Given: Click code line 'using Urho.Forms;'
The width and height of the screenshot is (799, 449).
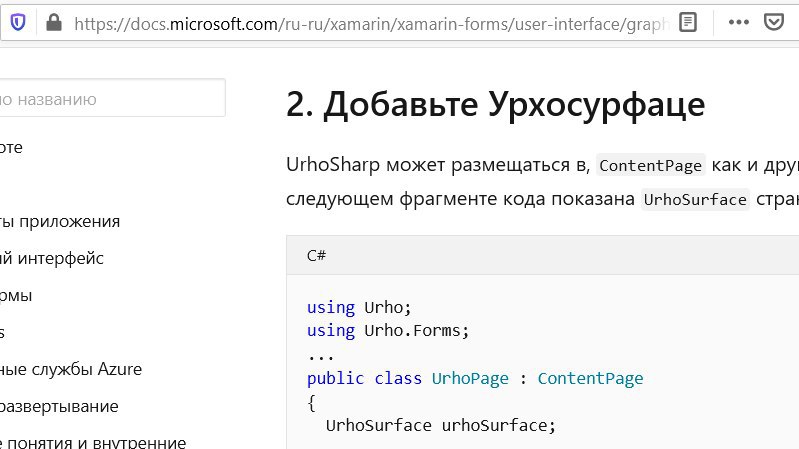Looking at the screenshot, I should pos(388,331).
